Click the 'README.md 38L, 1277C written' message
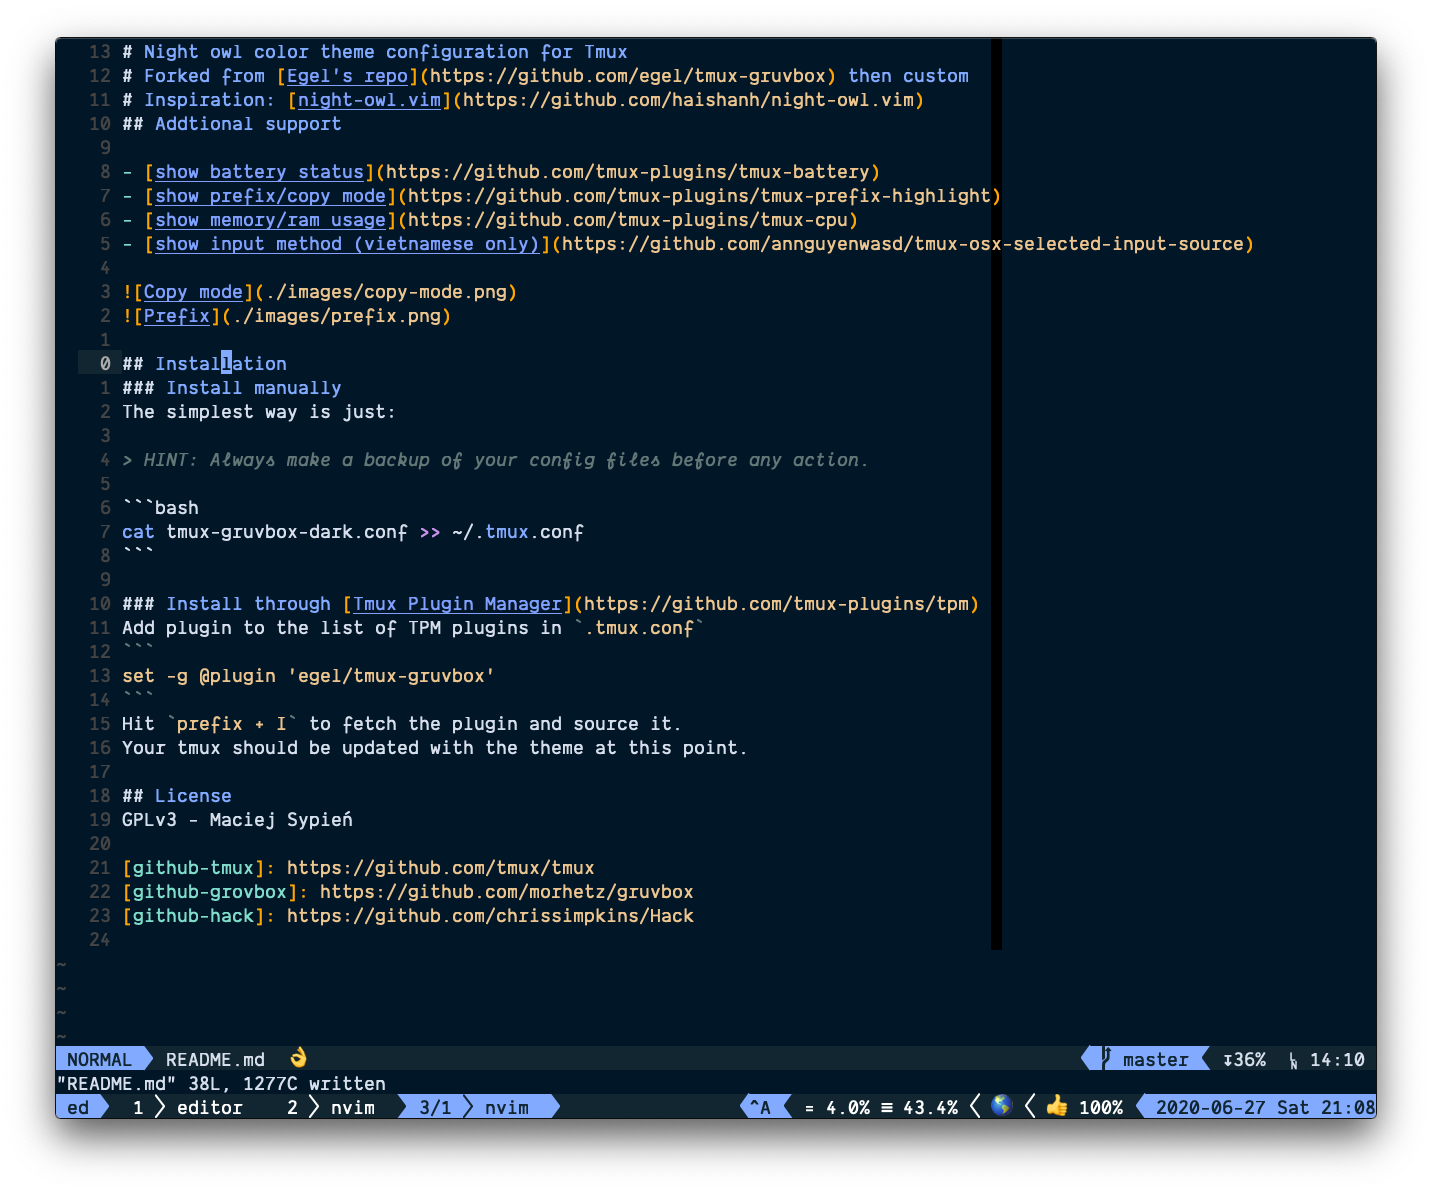The height and width of the screenshot is (1192, 1432). click(x=221, y=1083)
